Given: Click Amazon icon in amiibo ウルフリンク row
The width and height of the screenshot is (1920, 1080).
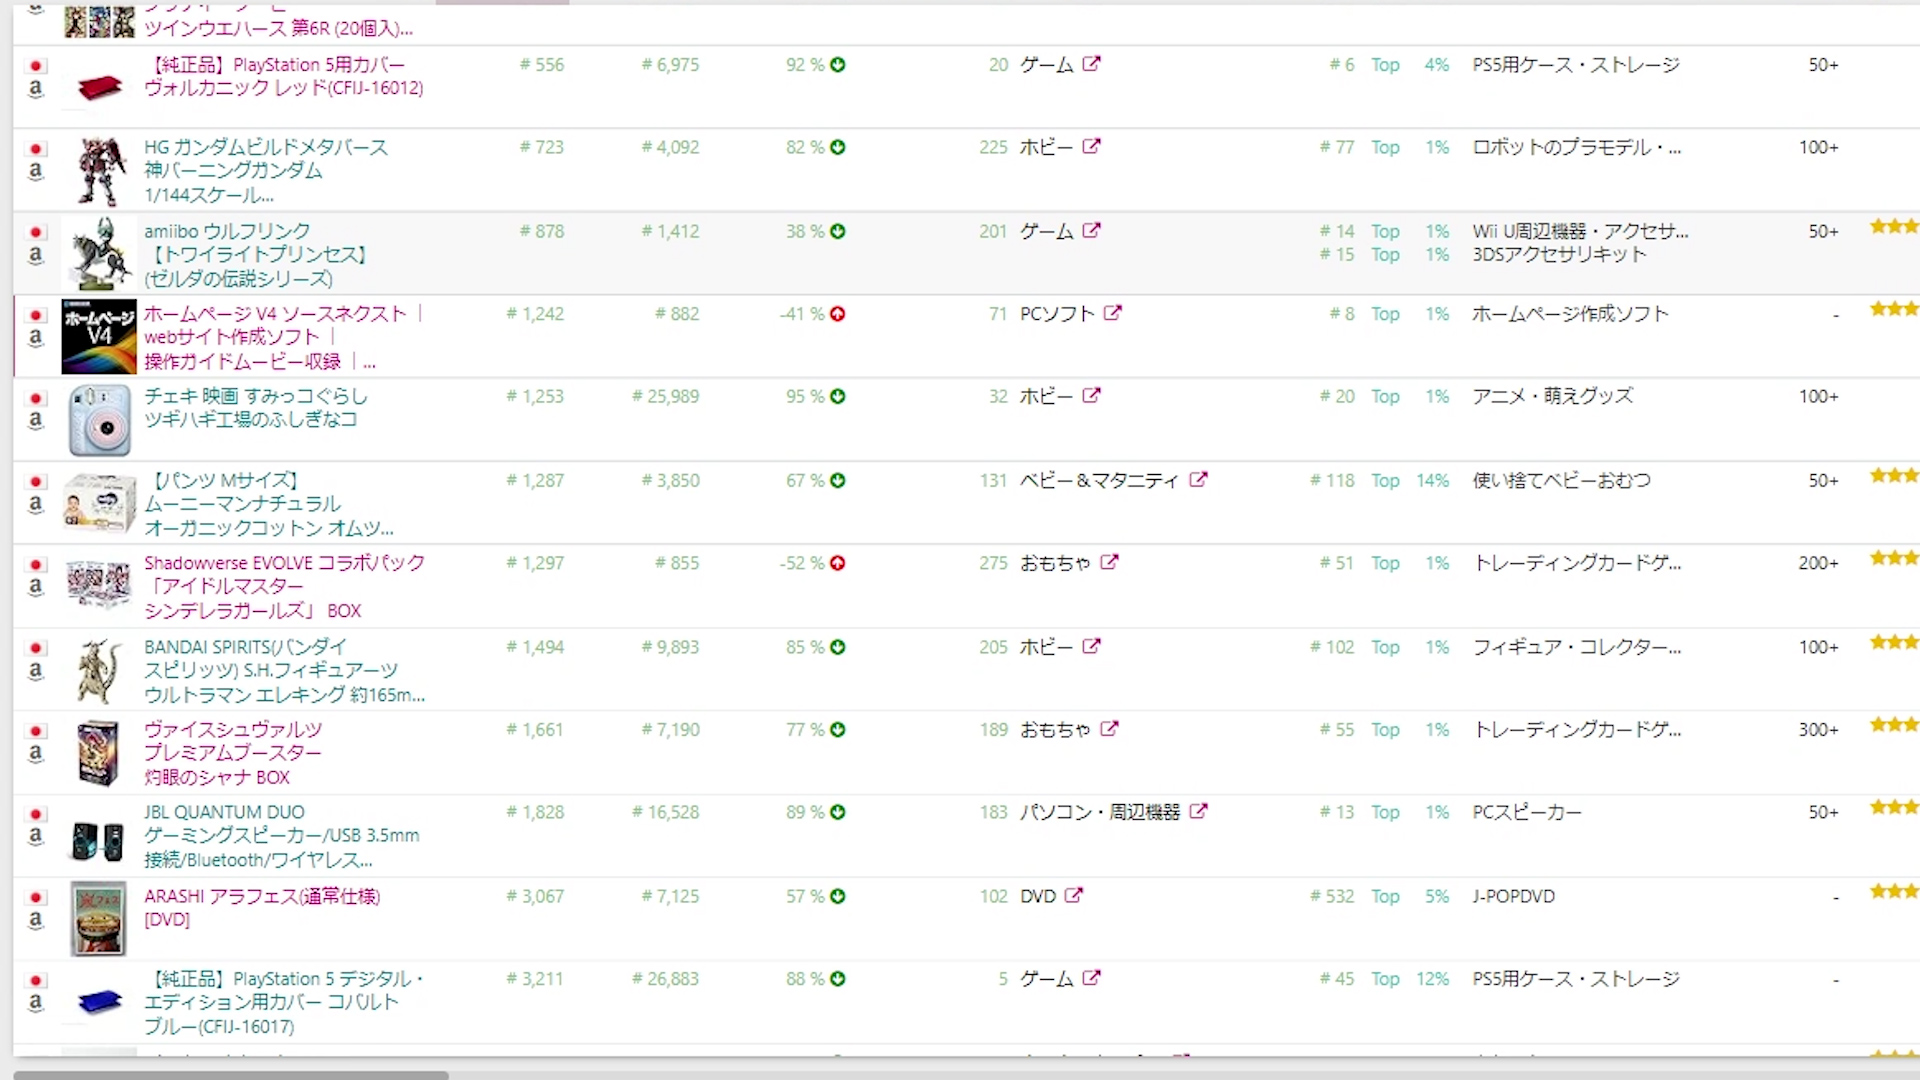Looking at the screenshot, I should point(36,255).
